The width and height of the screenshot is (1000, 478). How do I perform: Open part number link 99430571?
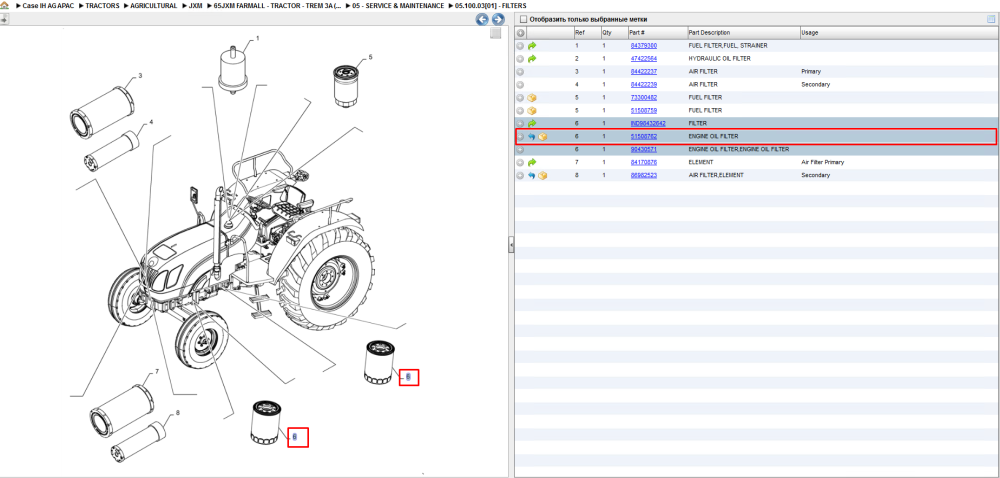coord(643,149)
